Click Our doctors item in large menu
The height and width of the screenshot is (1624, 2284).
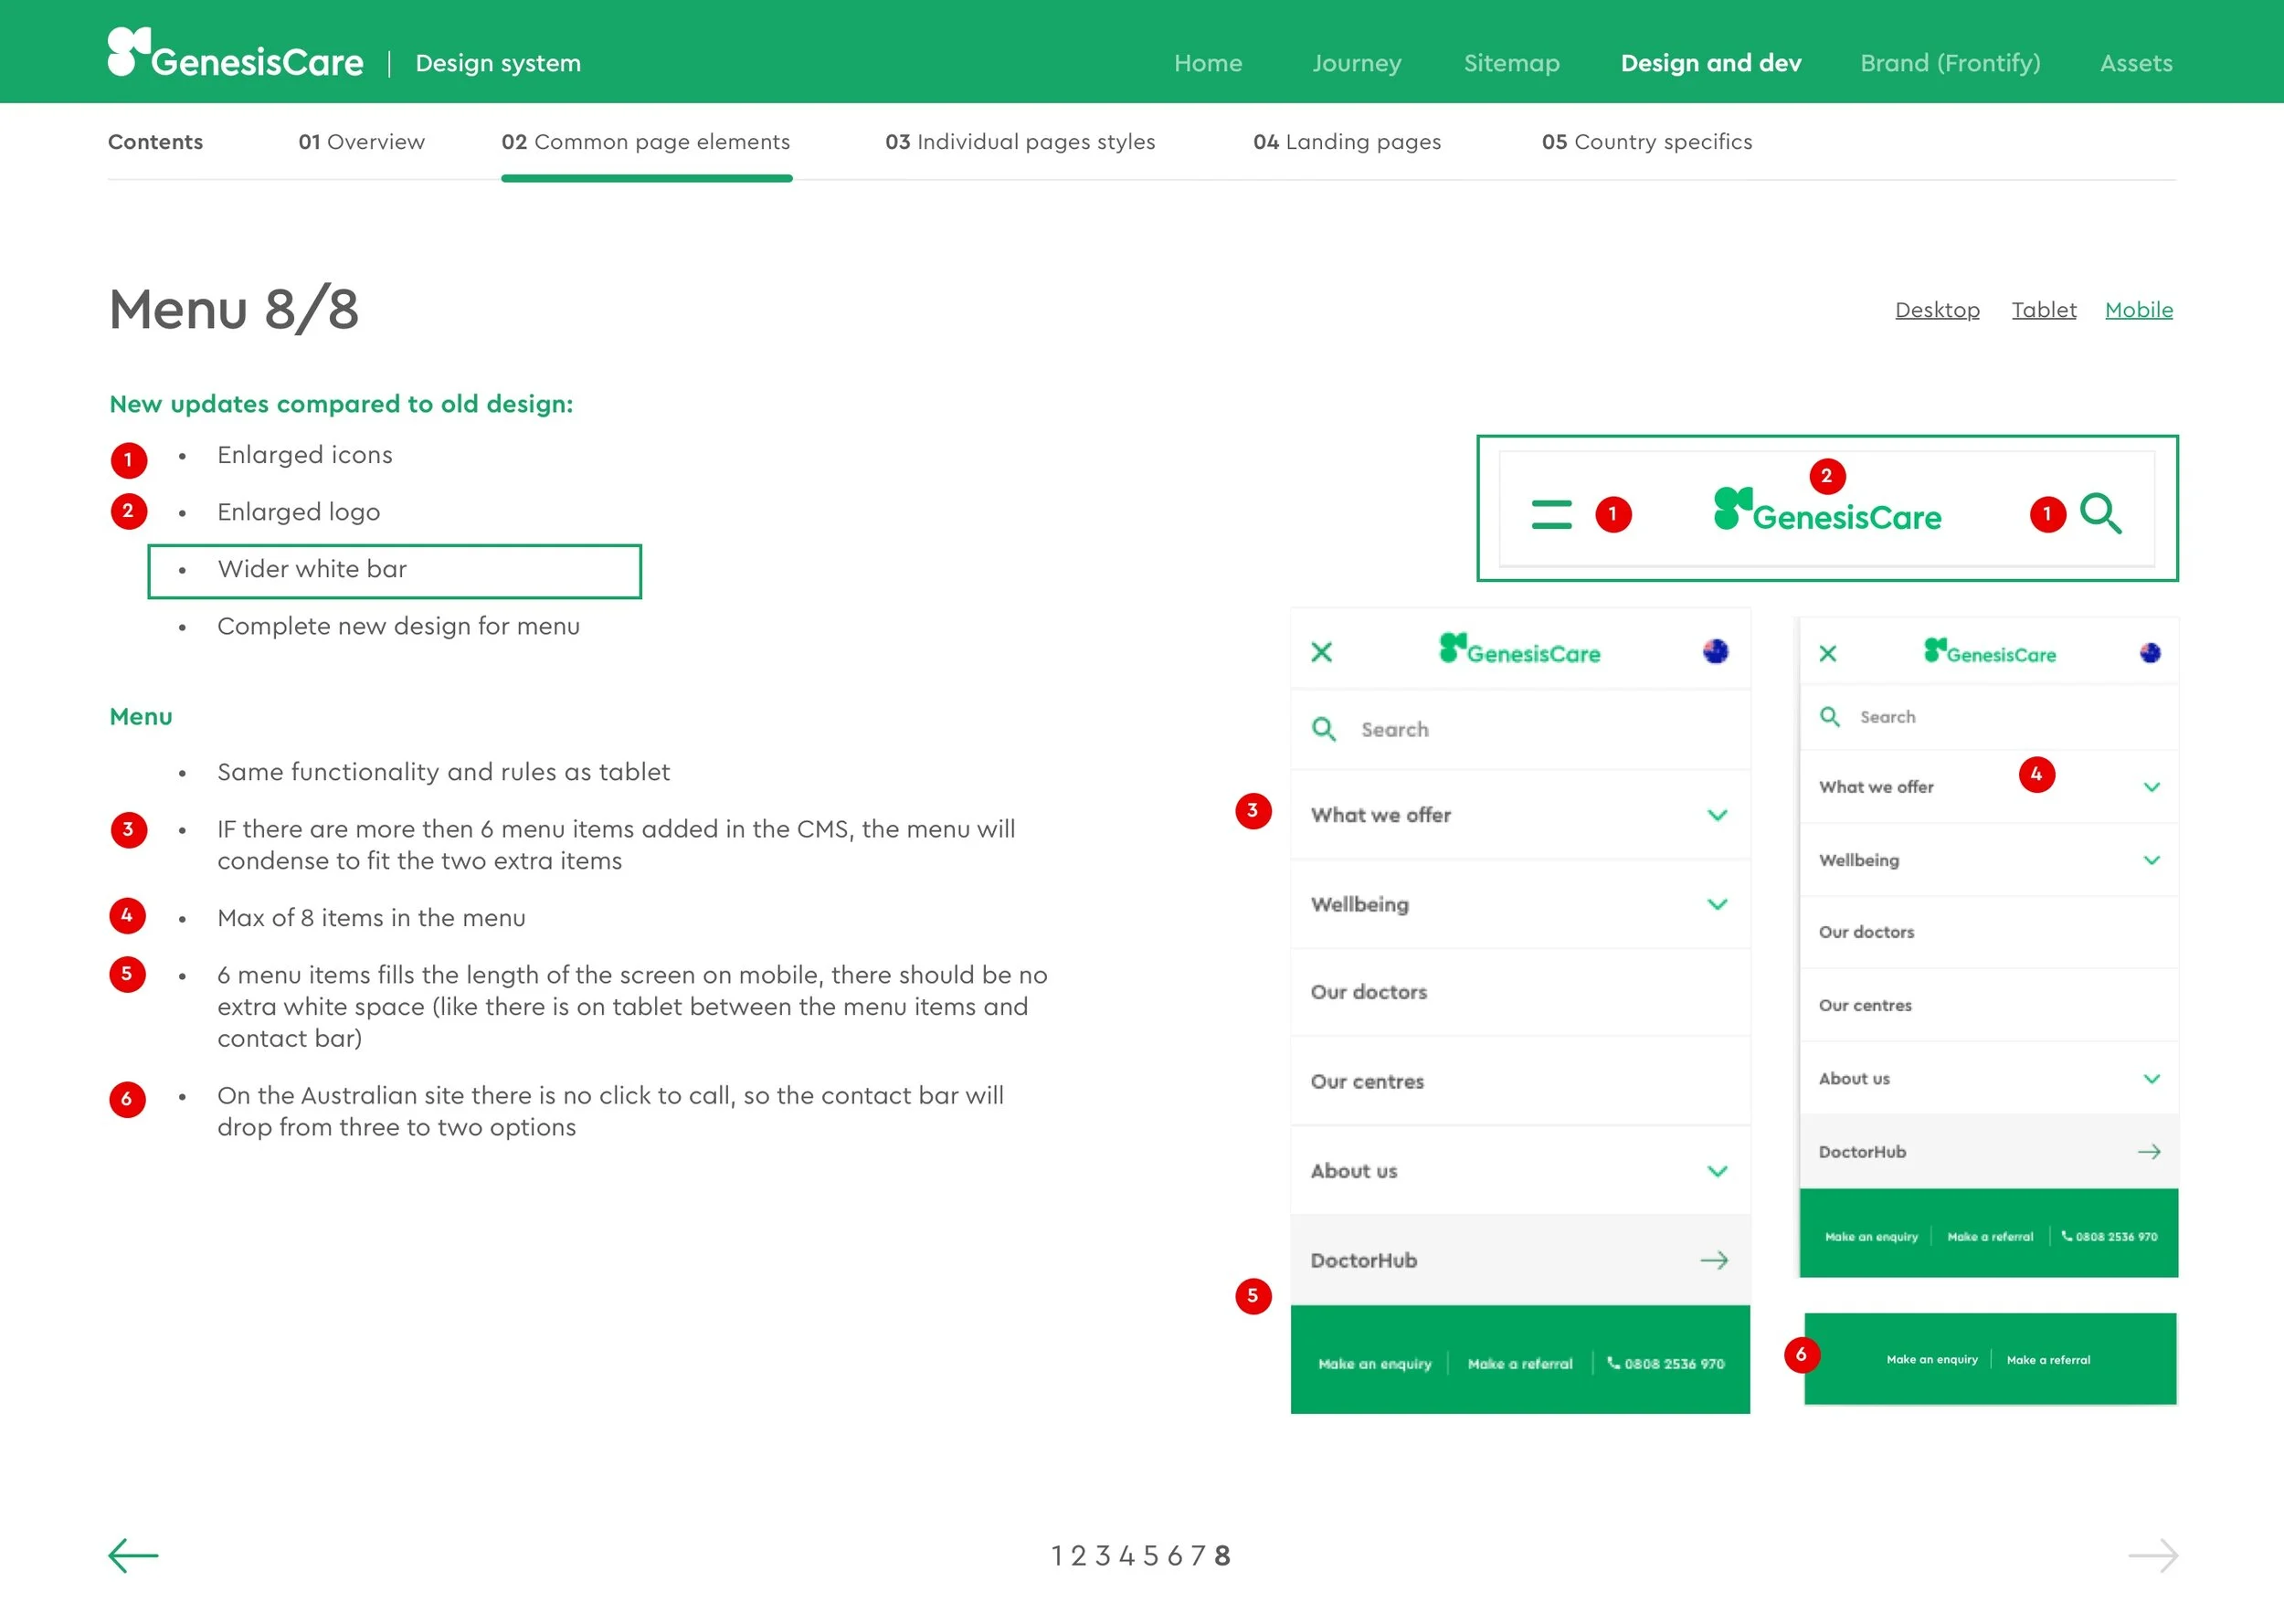pos(1520,992)
